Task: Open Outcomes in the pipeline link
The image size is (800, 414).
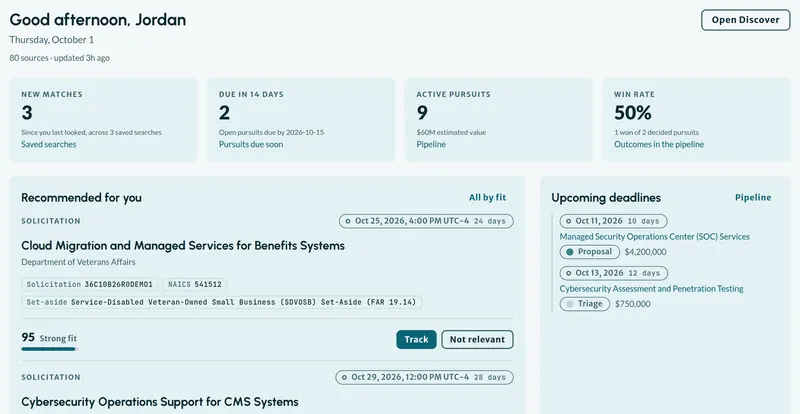Action: (x=659, y=144)
